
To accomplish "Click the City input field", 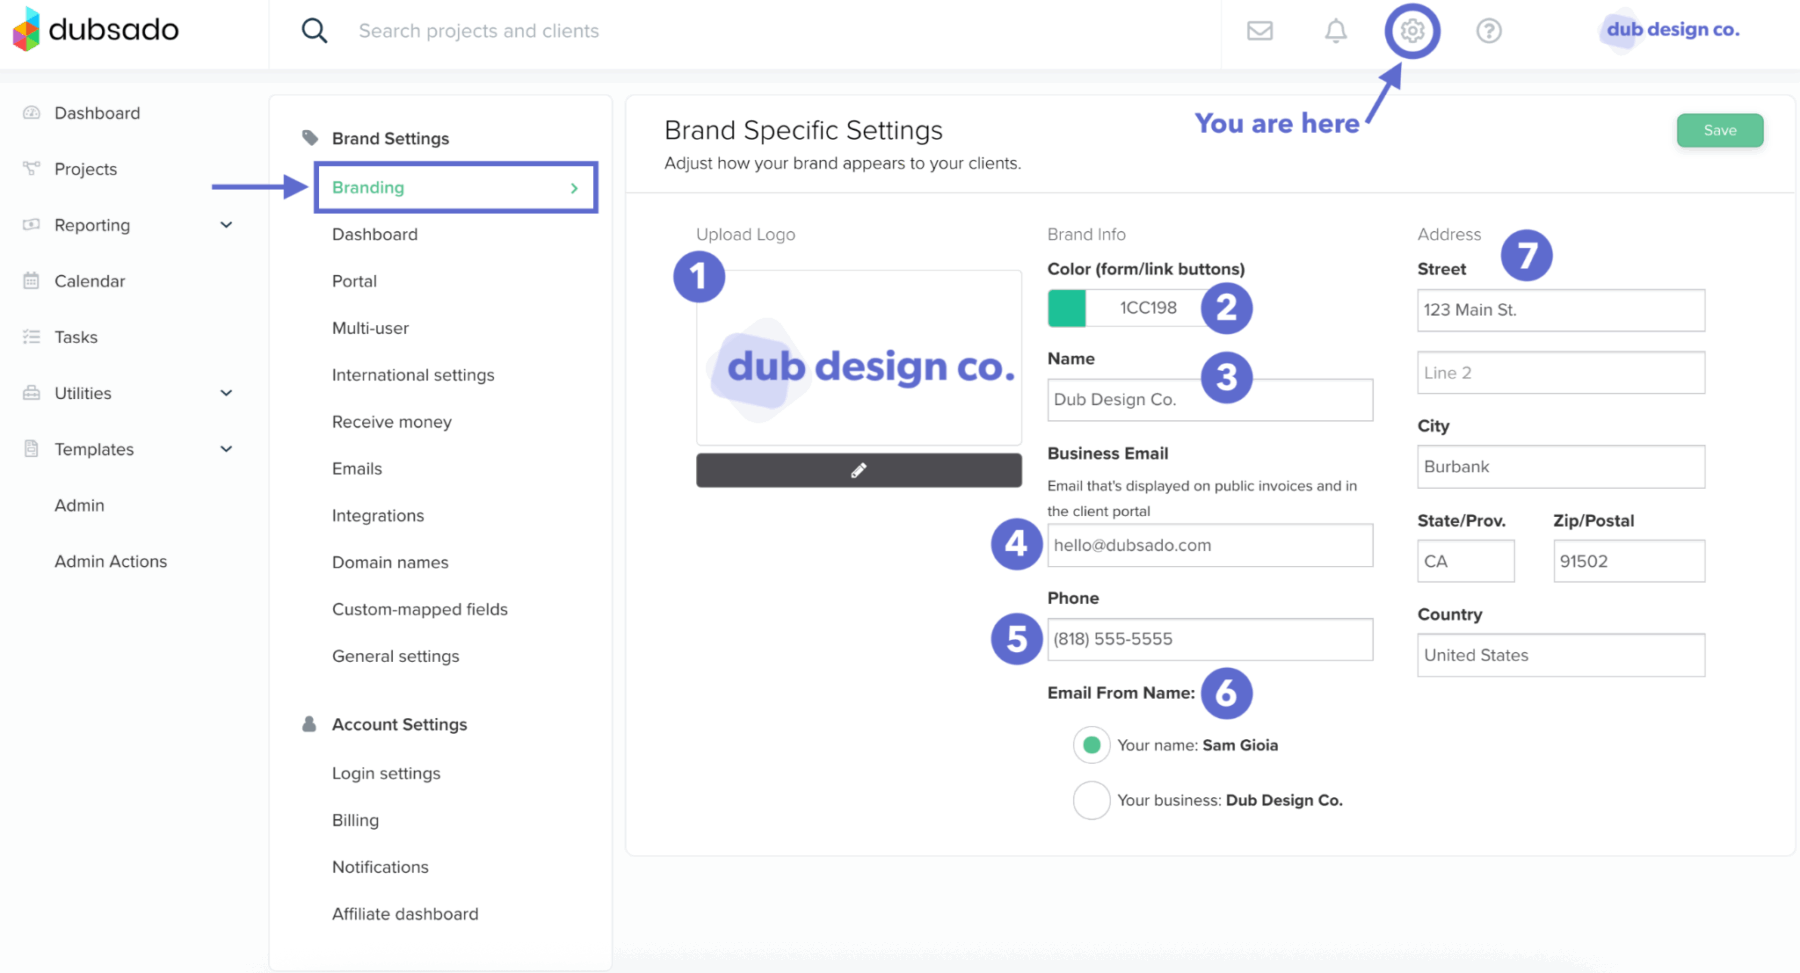I will coord(1561,467).
